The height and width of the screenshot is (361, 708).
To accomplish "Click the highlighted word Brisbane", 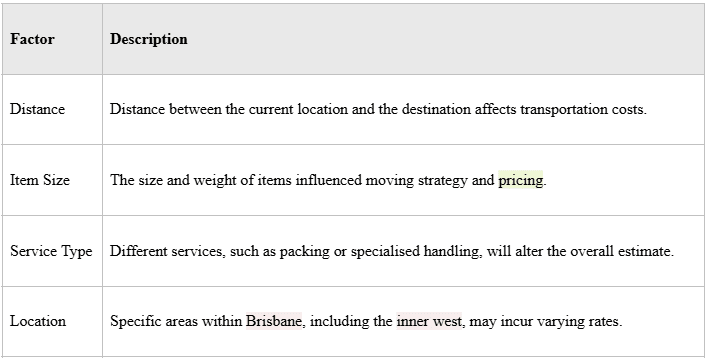I will [x=274, y=321].
